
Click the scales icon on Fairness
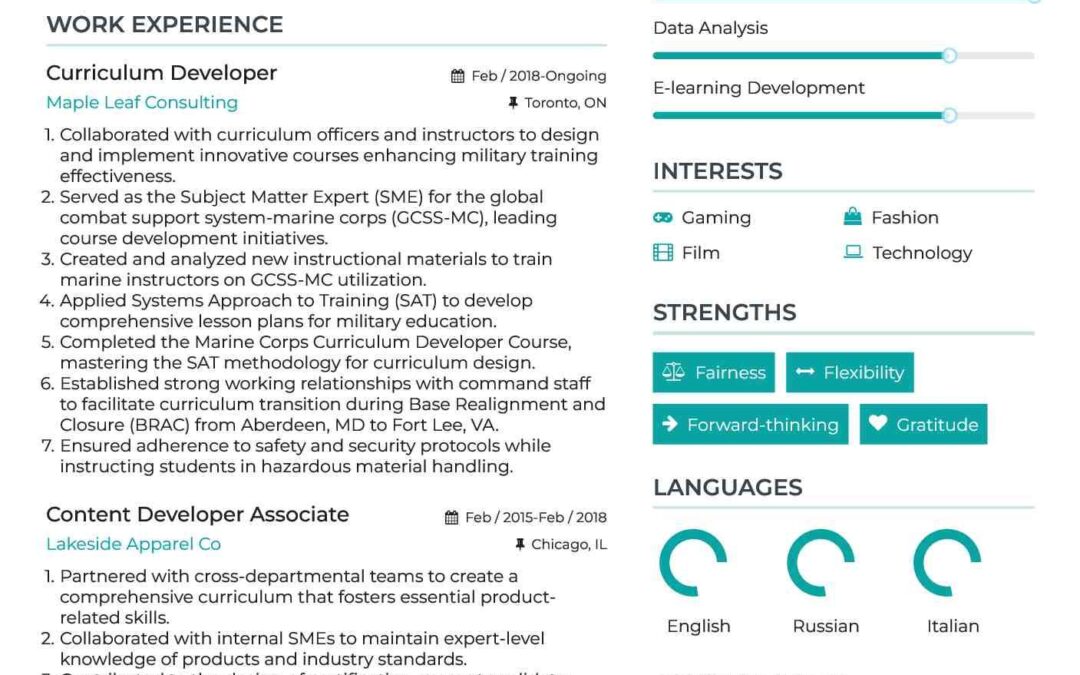pyautogui.click(x=673, y=373)
